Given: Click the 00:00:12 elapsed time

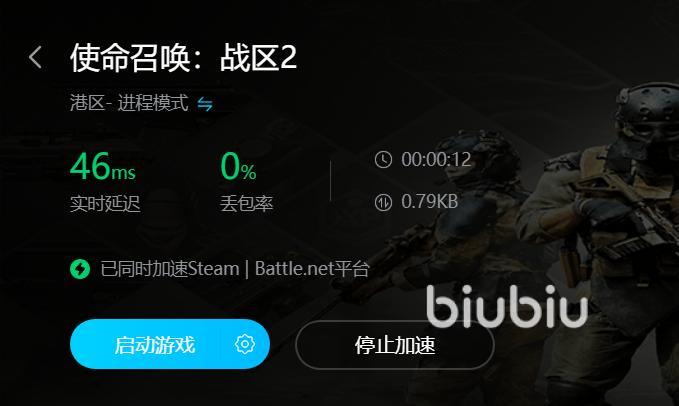Looking at the screenshot, I should pyautogui.click(x=436, y=160).
